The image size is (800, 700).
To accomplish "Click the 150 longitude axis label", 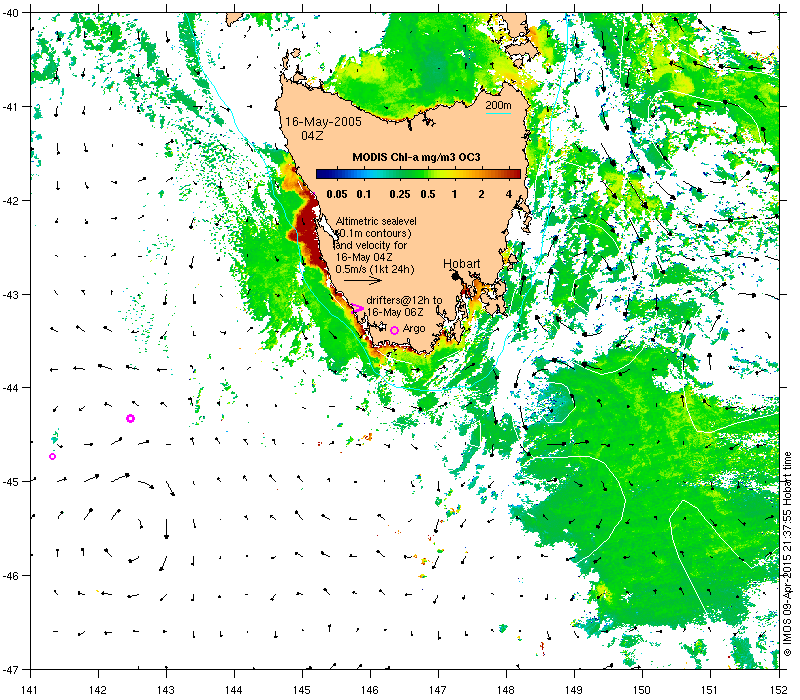I will point(641,690).
